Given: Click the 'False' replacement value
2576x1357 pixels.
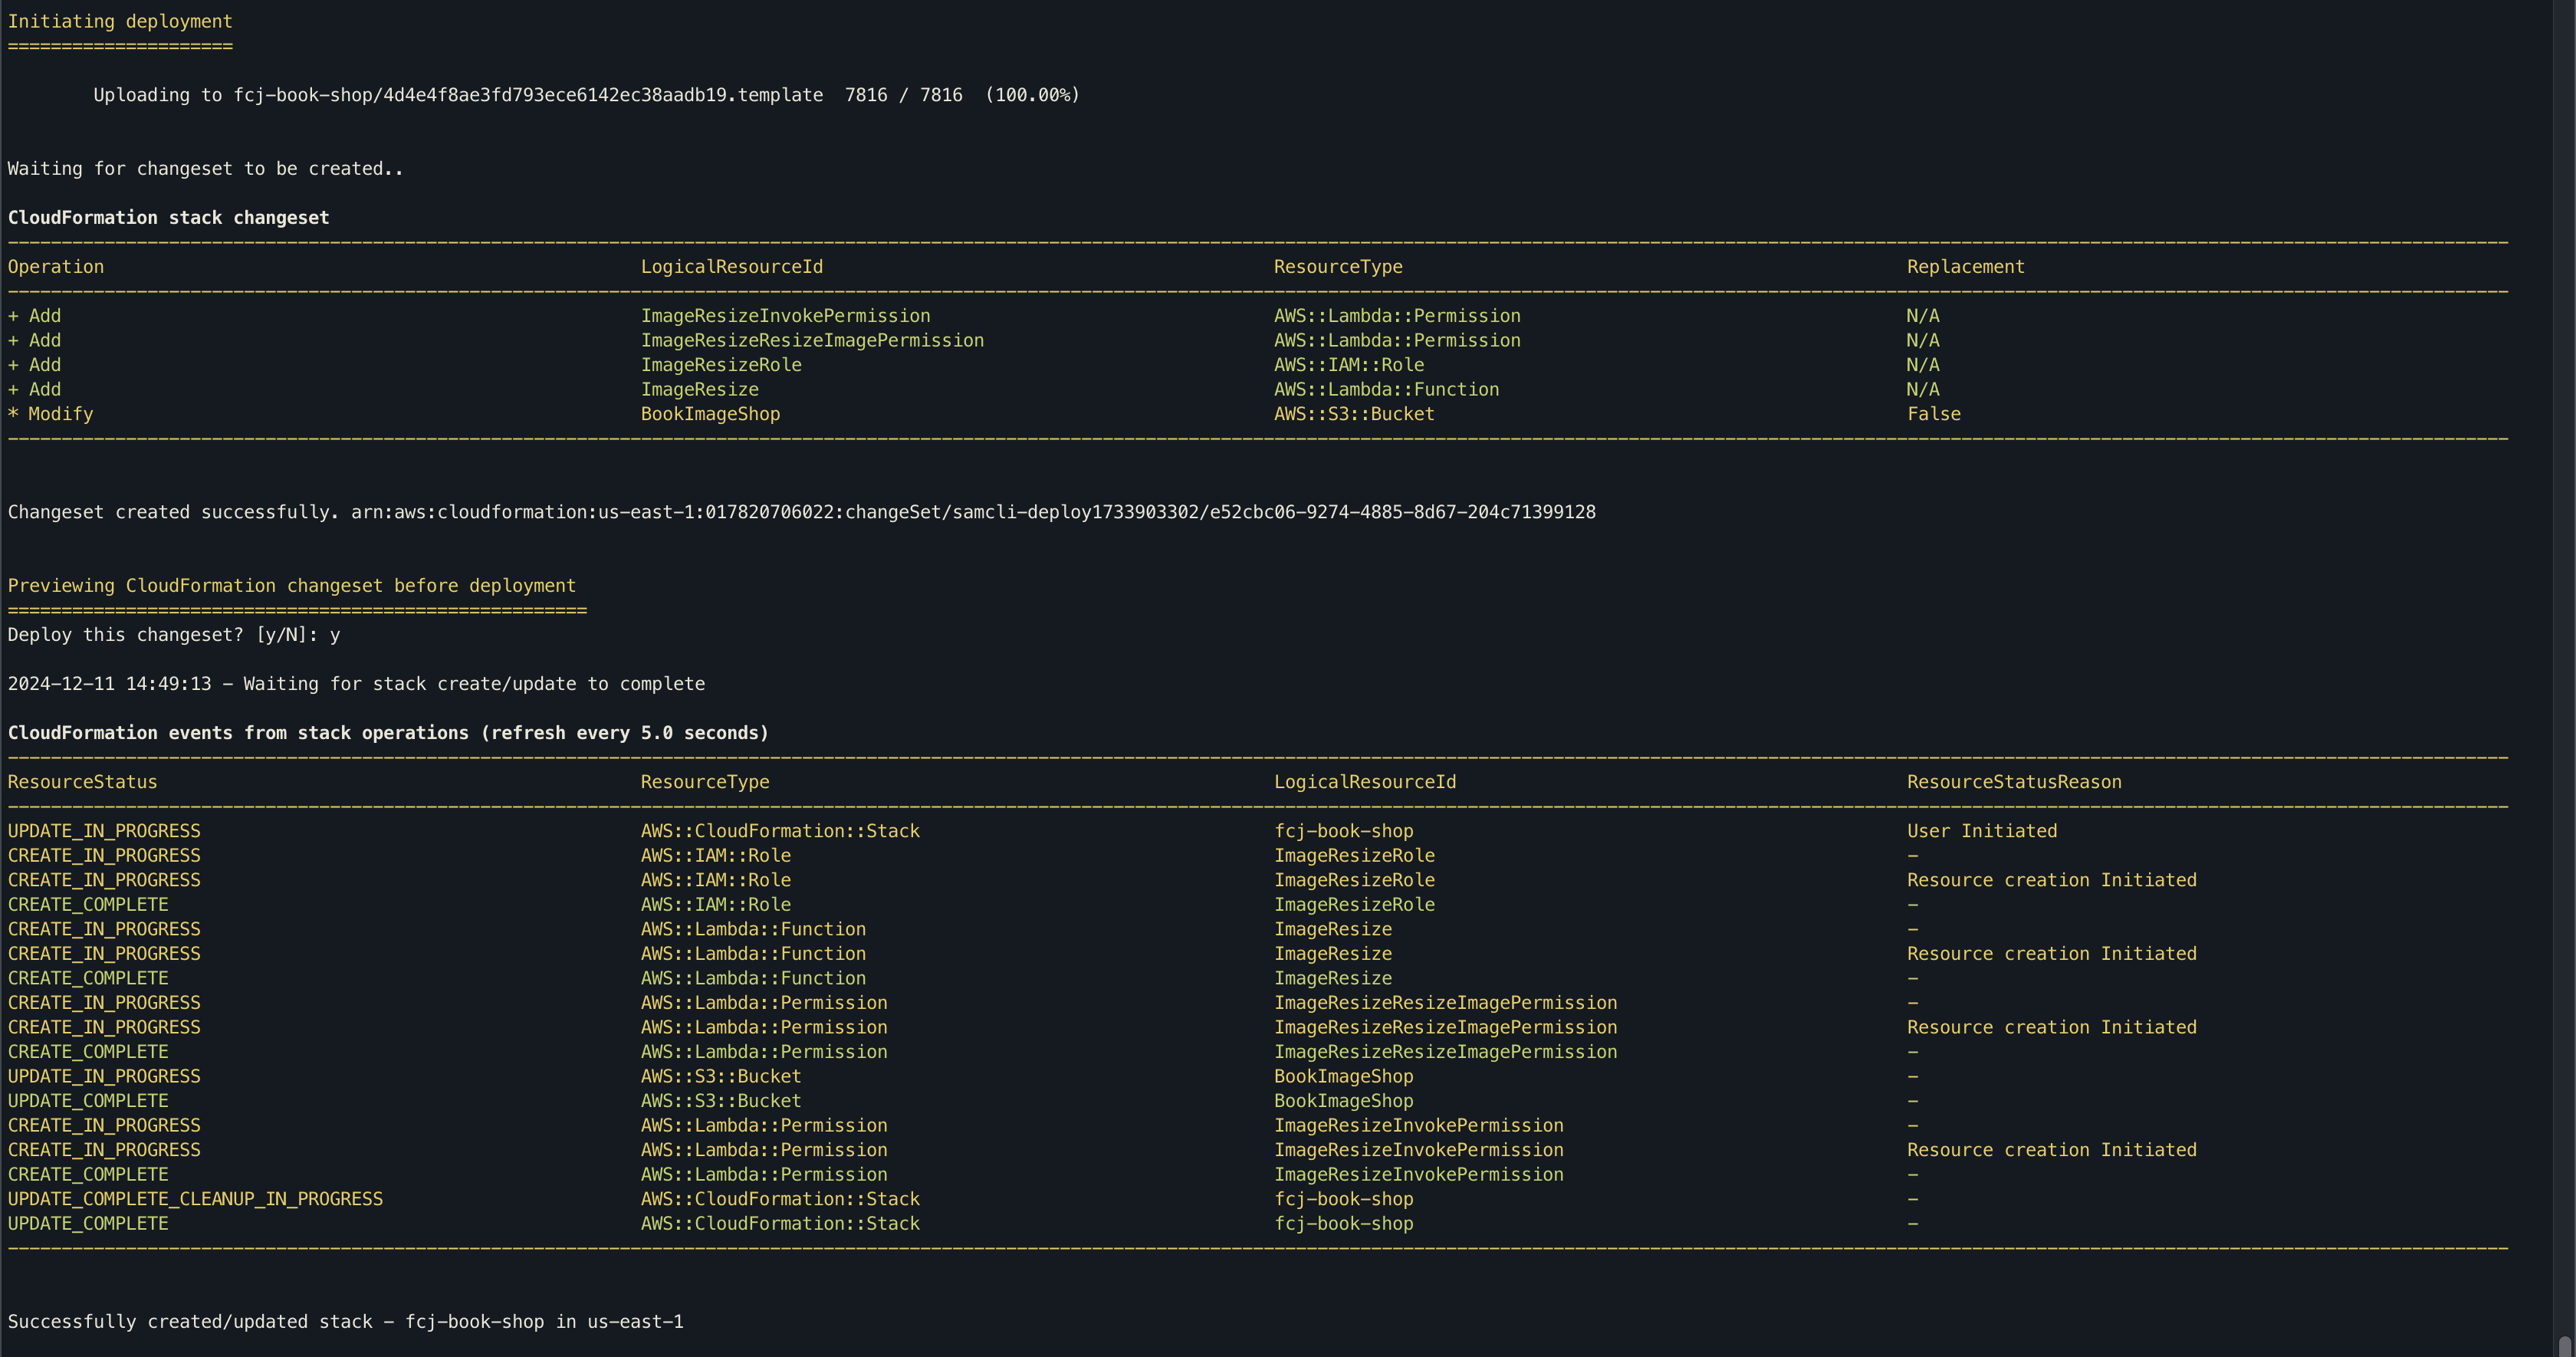Looking at the screenshot, I should (1933, 414).
